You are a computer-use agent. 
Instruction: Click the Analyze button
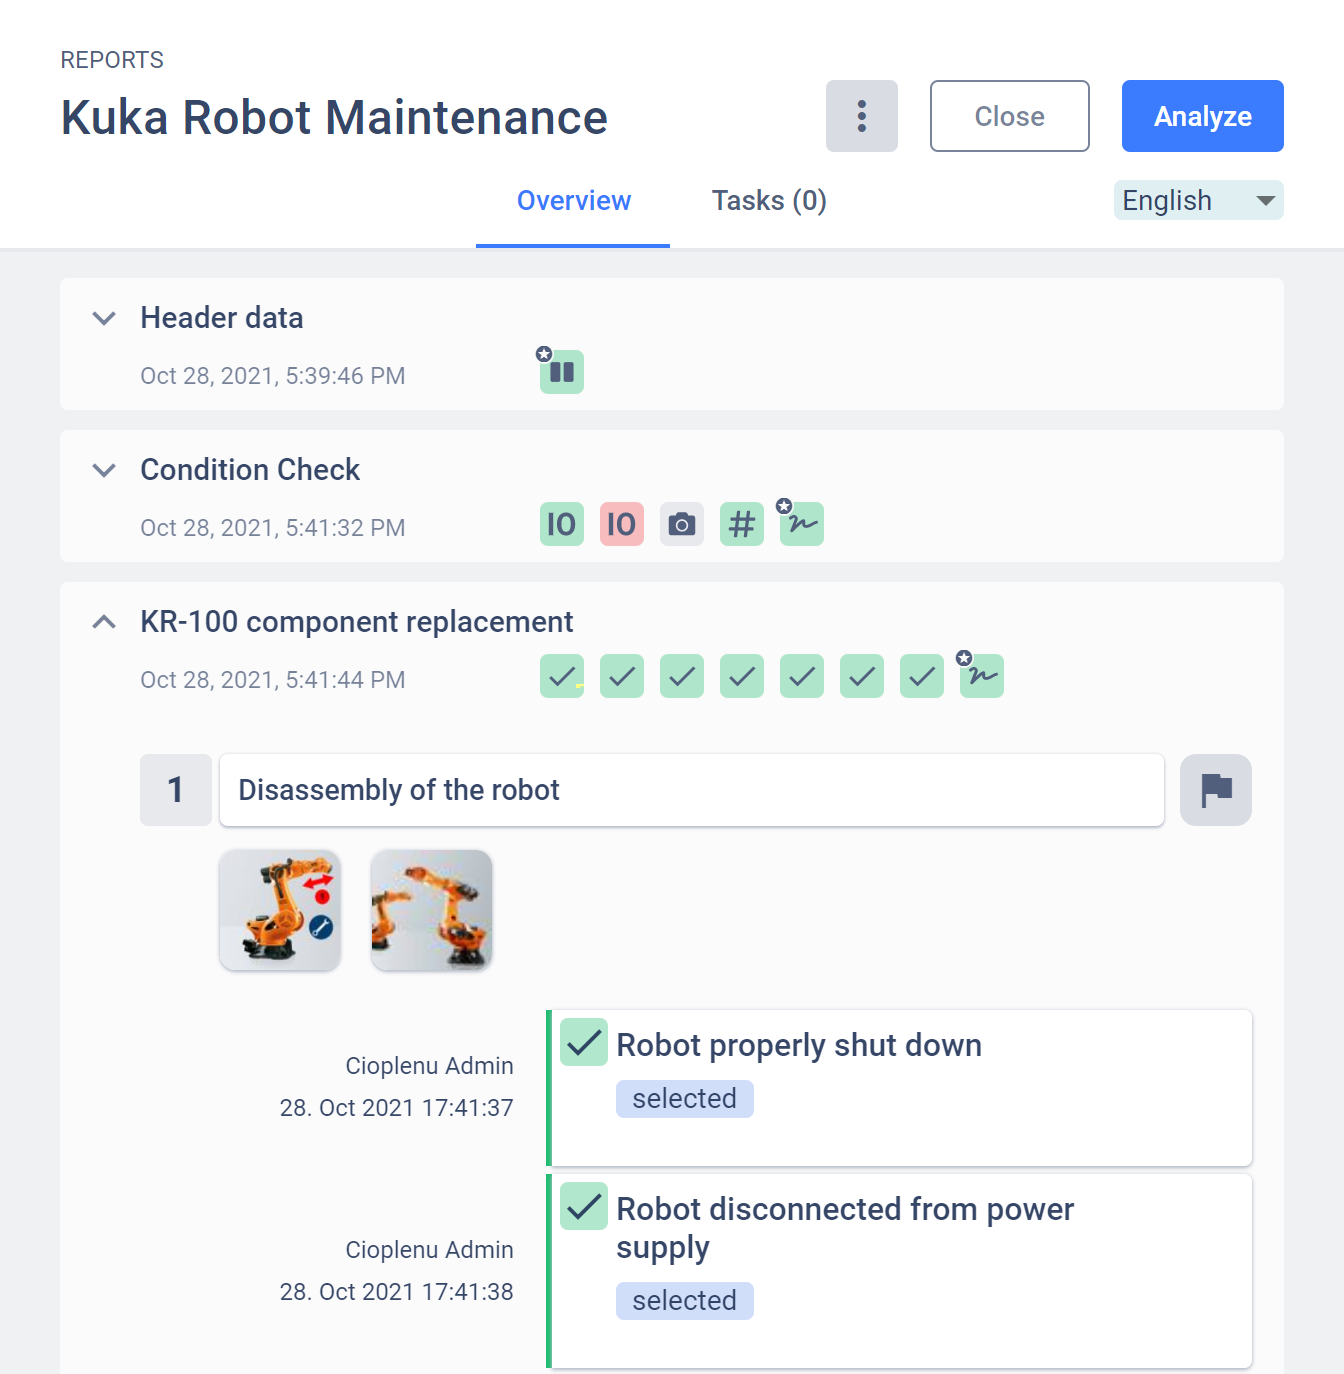(1202, 116)
